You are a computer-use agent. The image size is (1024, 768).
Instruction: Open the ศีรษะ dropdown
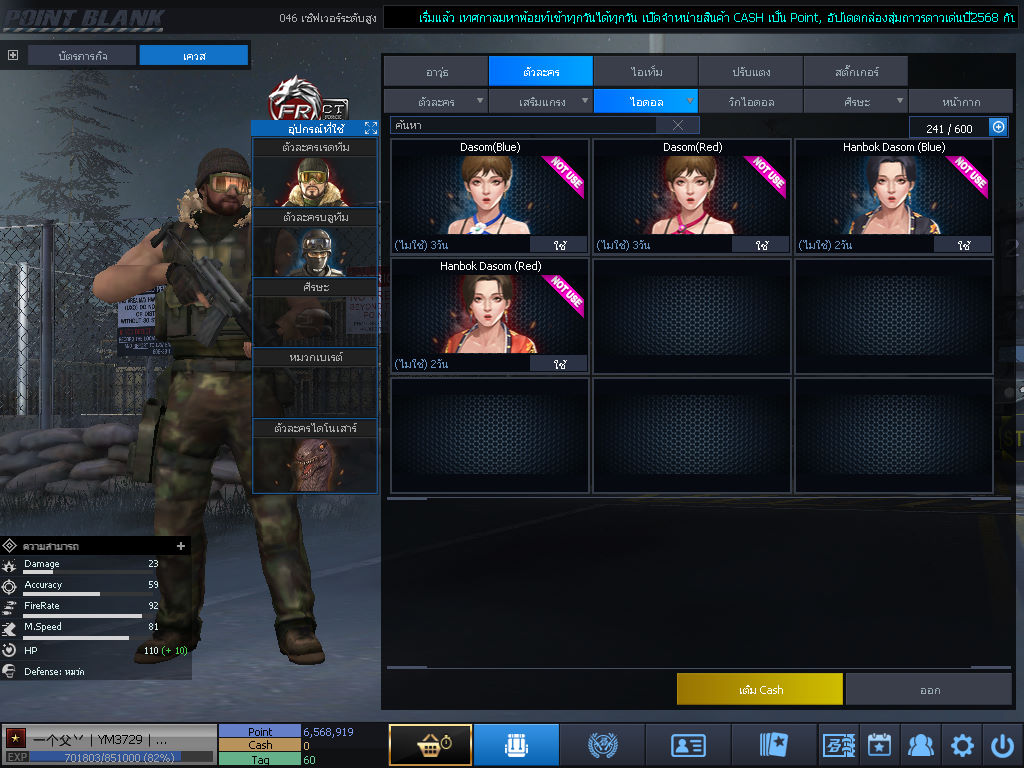tap(855, 101)
